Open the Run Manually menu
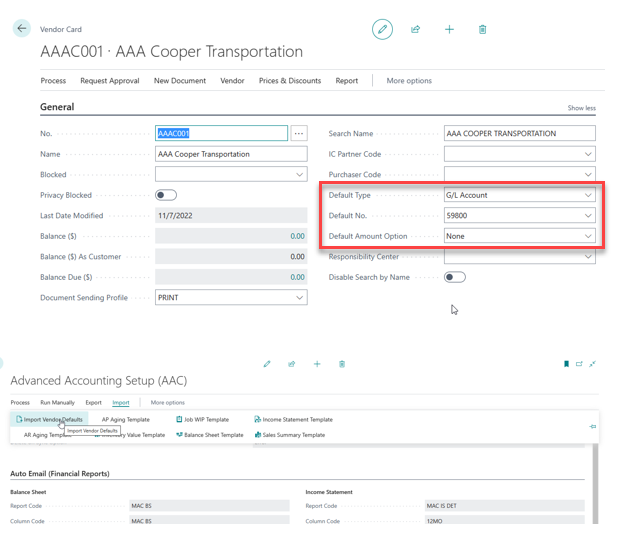 click(x=57, y=402)
